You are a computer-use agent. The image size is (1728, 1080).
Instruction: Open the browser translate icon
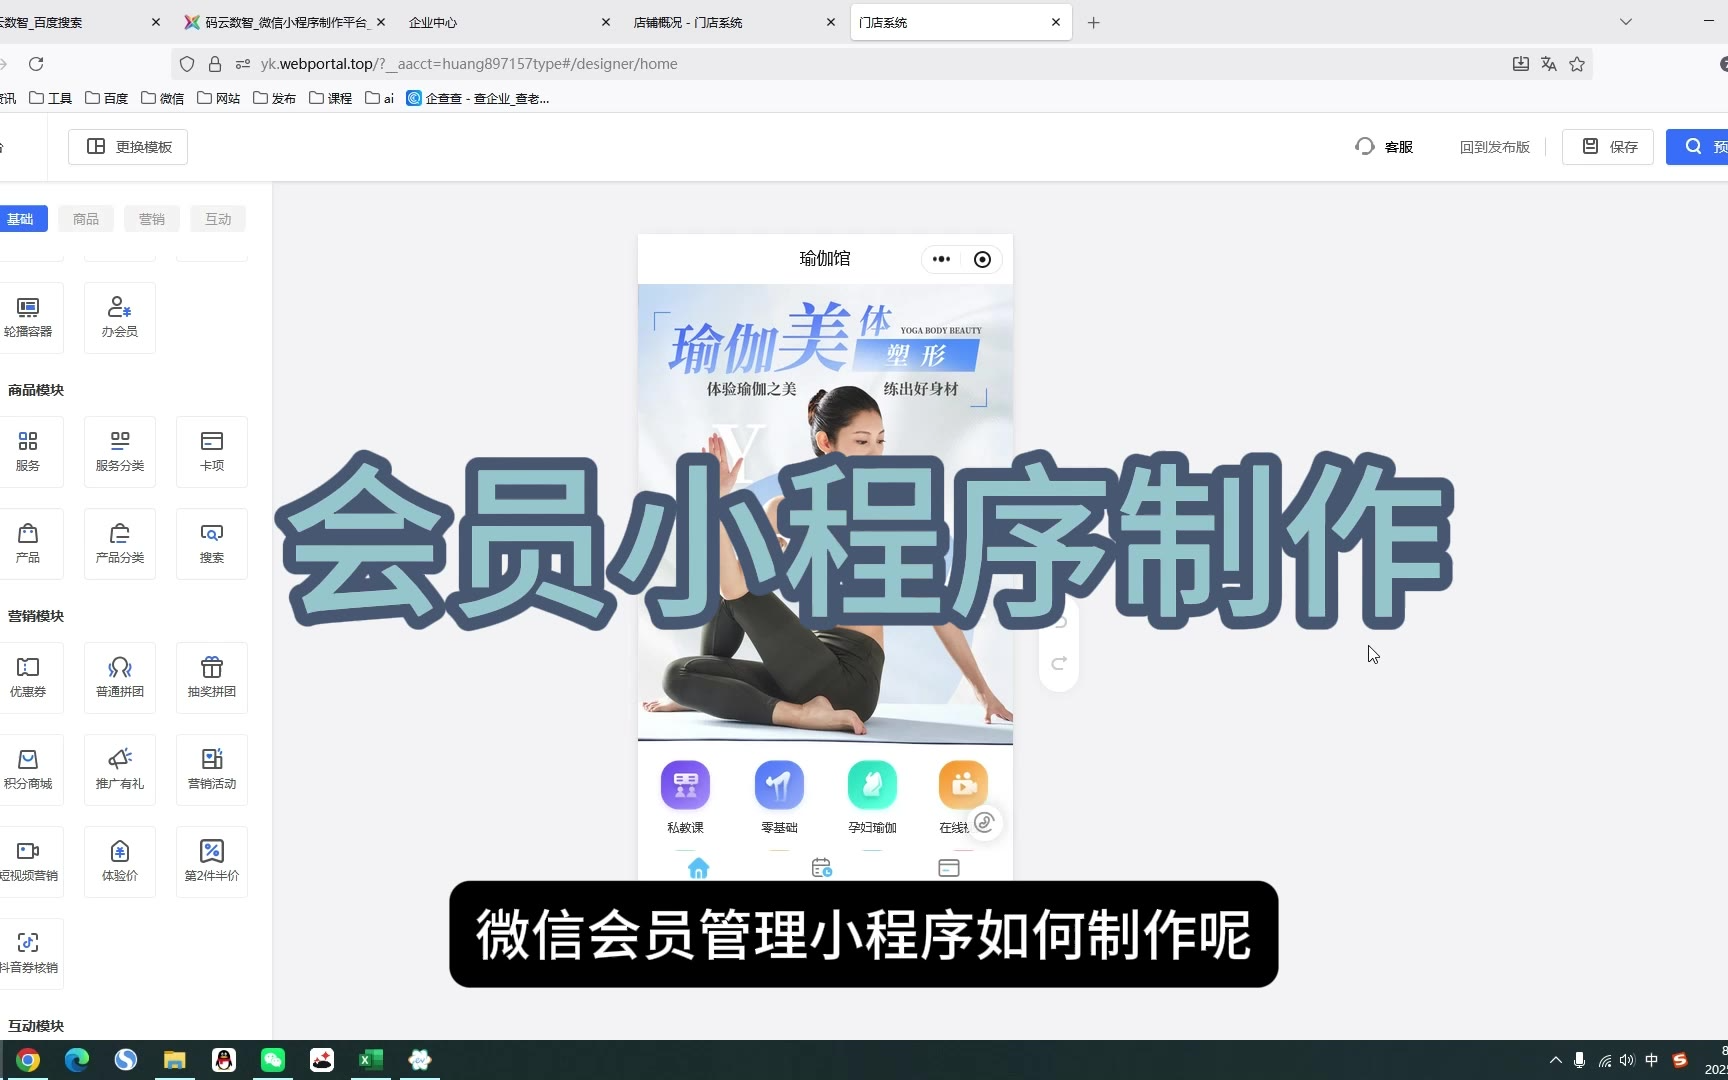coord(1549,64)
